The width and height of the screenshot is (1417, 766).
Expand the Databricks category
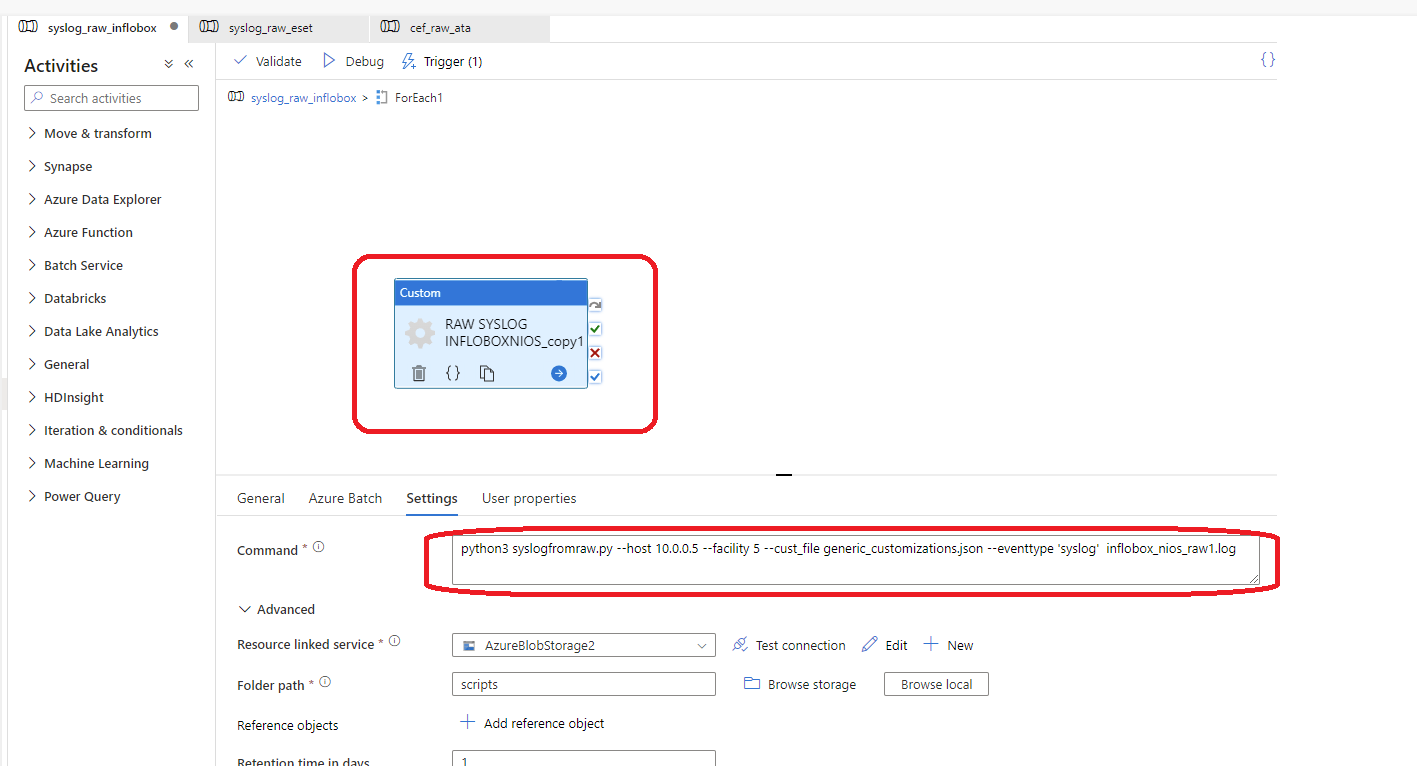[x=66, y=298]
